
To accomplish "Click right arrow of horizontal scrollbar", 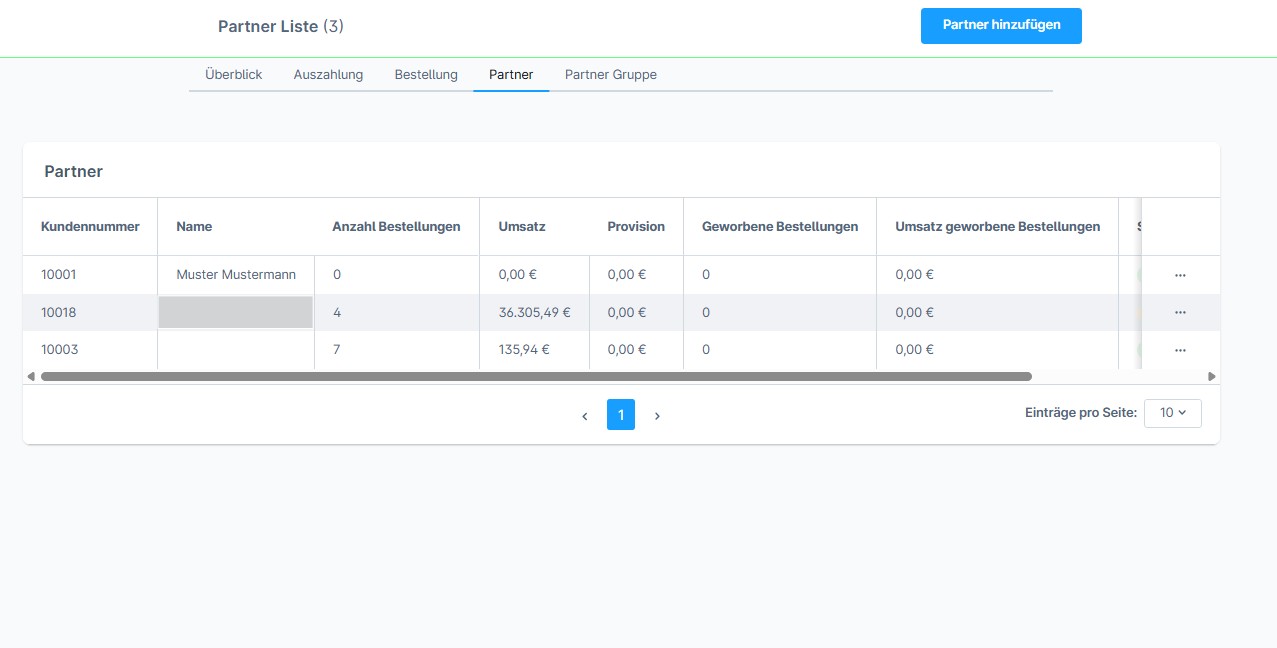I will [1212, 377].
